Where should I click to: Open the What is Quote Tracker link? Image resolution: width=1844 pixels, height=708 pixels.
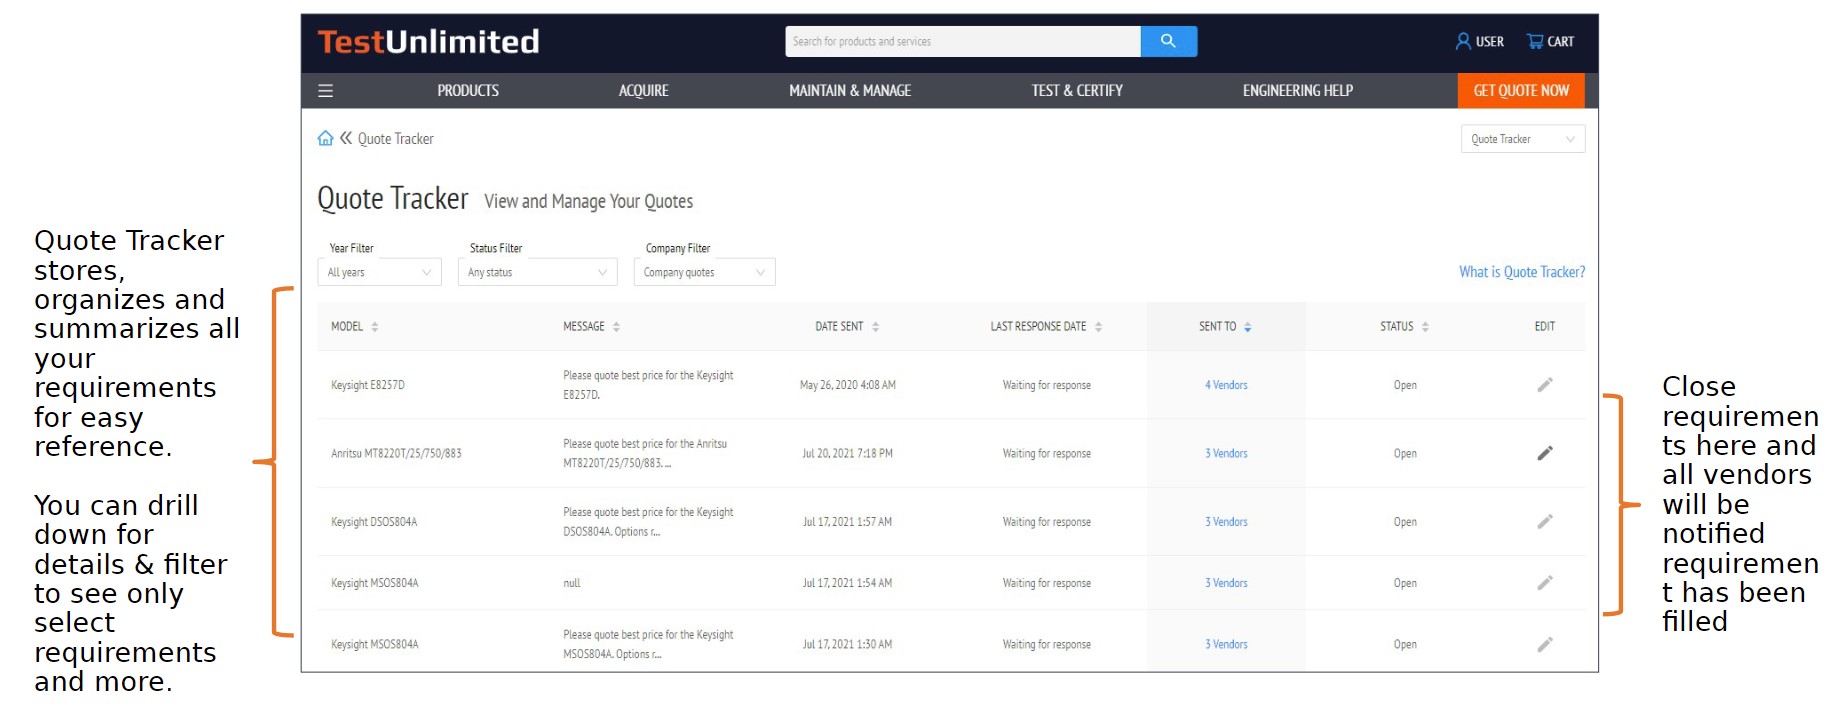pos(1521,272)
